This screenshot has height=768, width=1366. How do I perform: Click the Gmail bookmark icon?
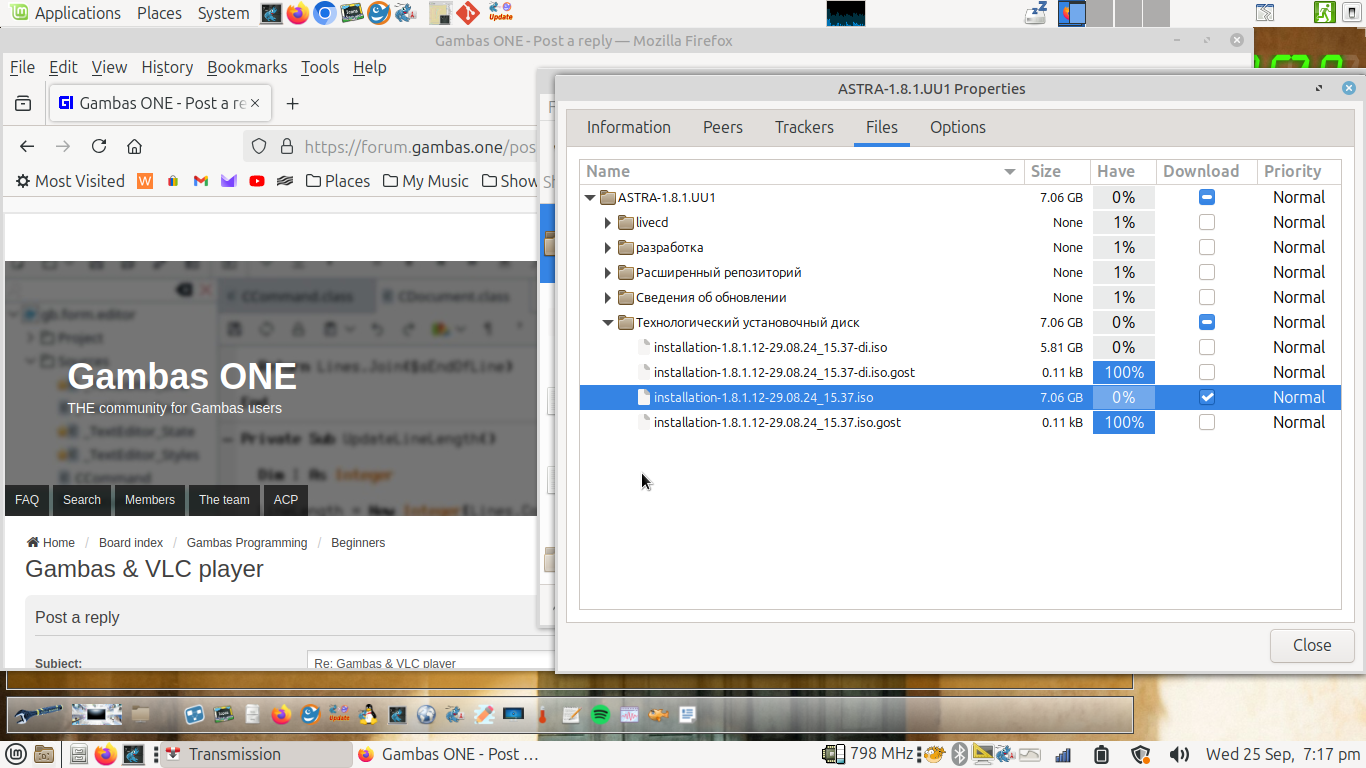point(201,181)
